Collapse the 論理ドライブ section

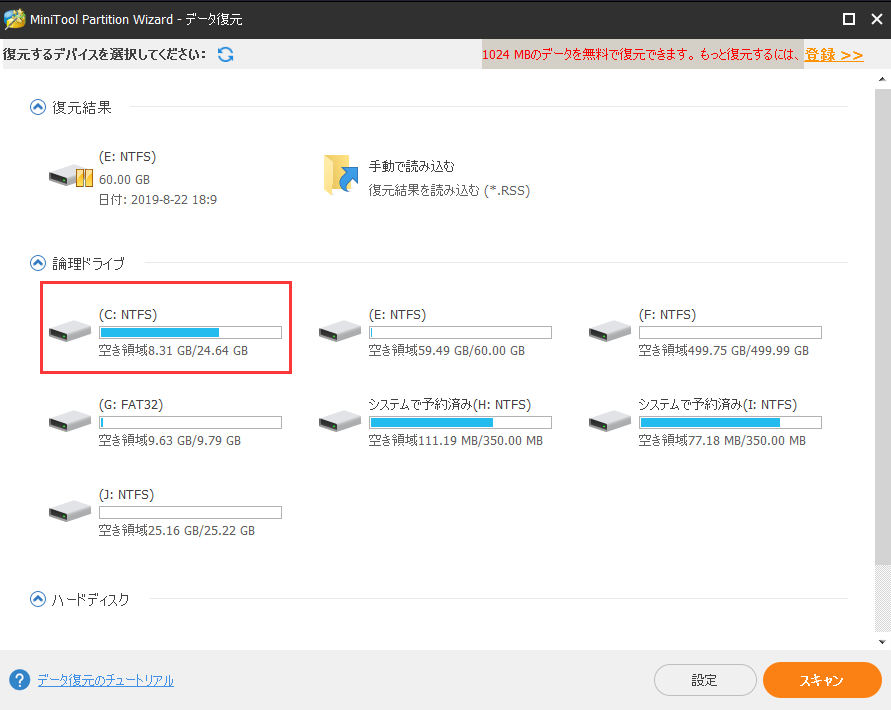(x=37, y=263)
